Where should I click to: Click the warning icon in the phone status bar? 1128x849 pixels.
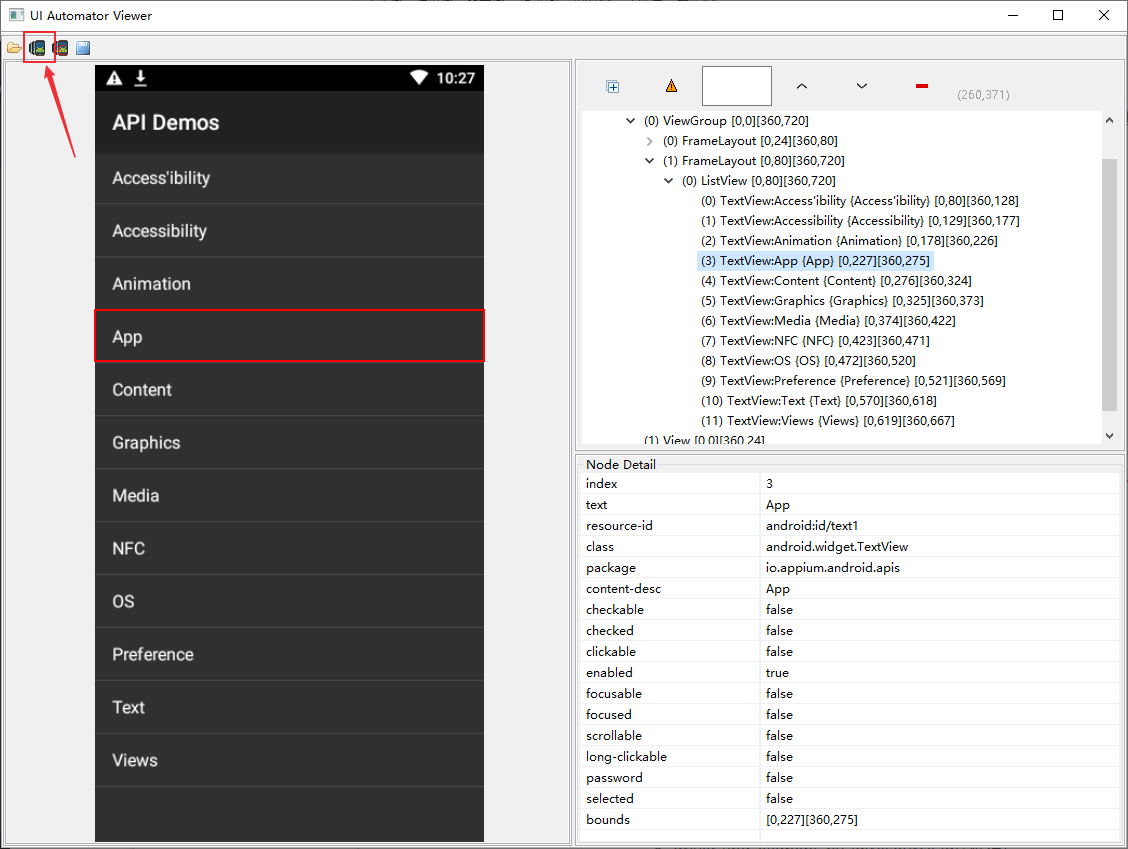point(114,78)
